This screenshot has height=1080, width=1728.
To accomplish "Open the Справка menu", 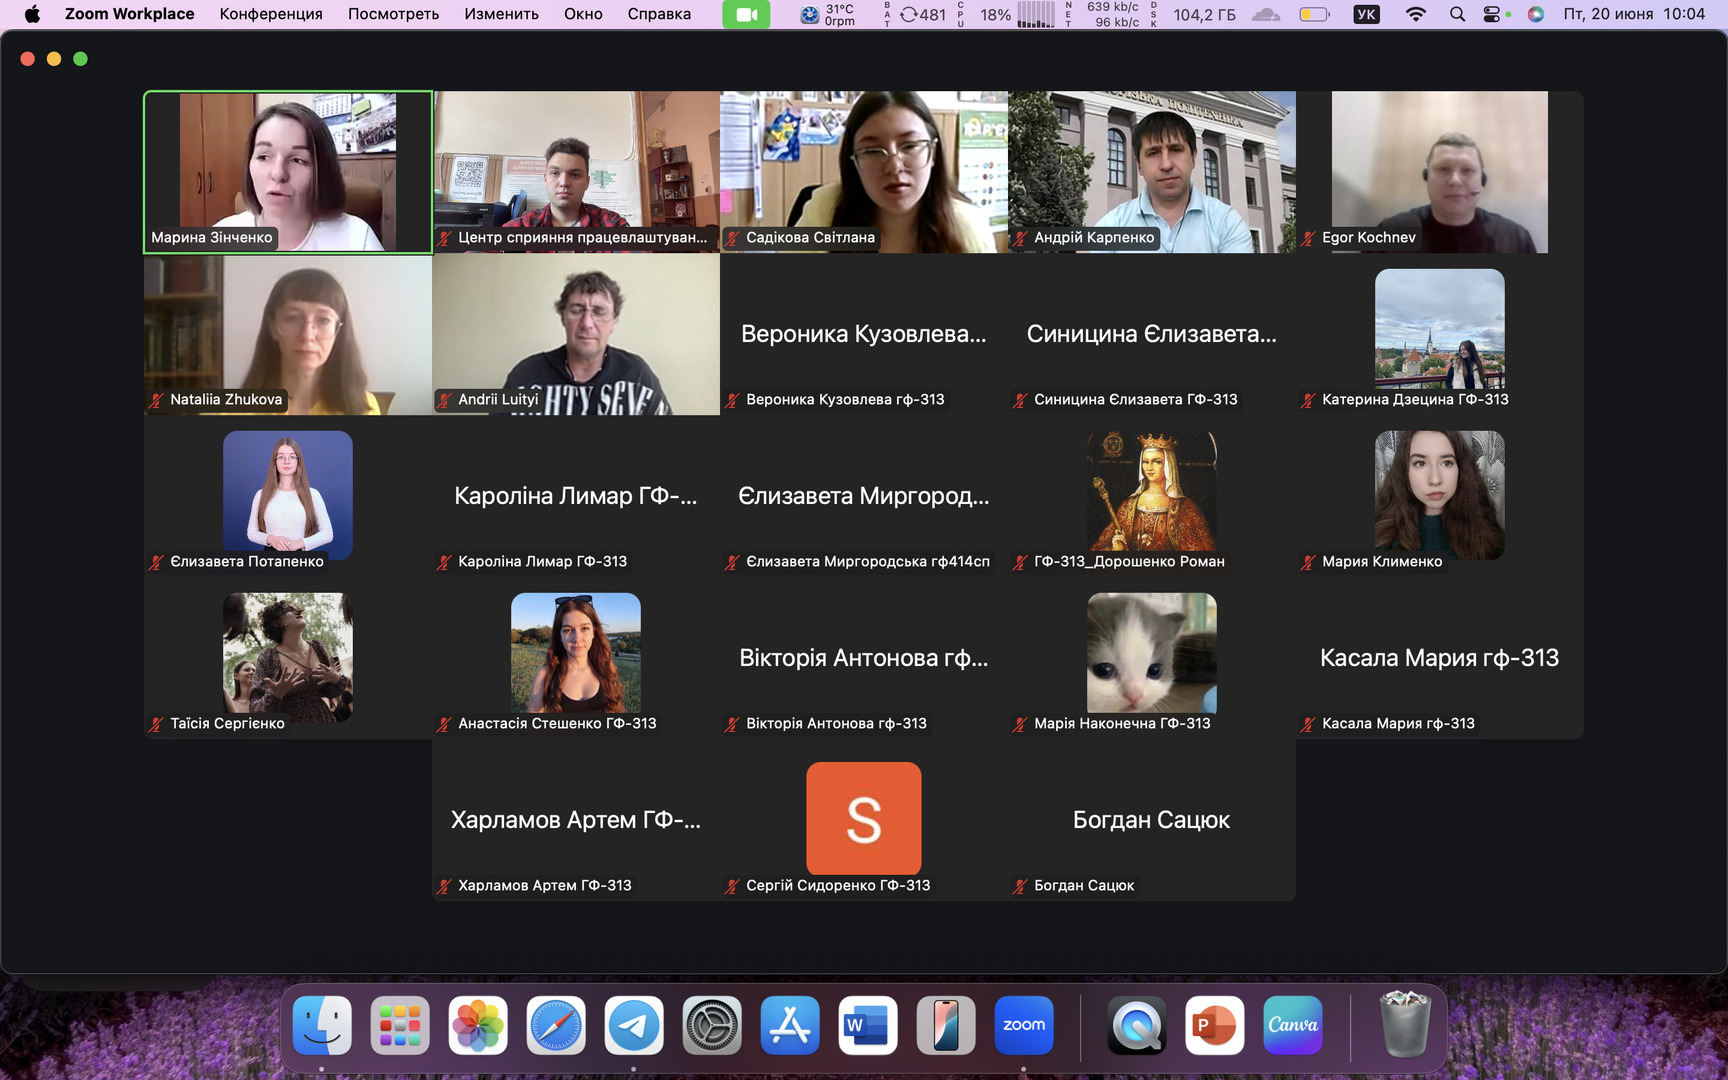I will (x=659, y=14).
